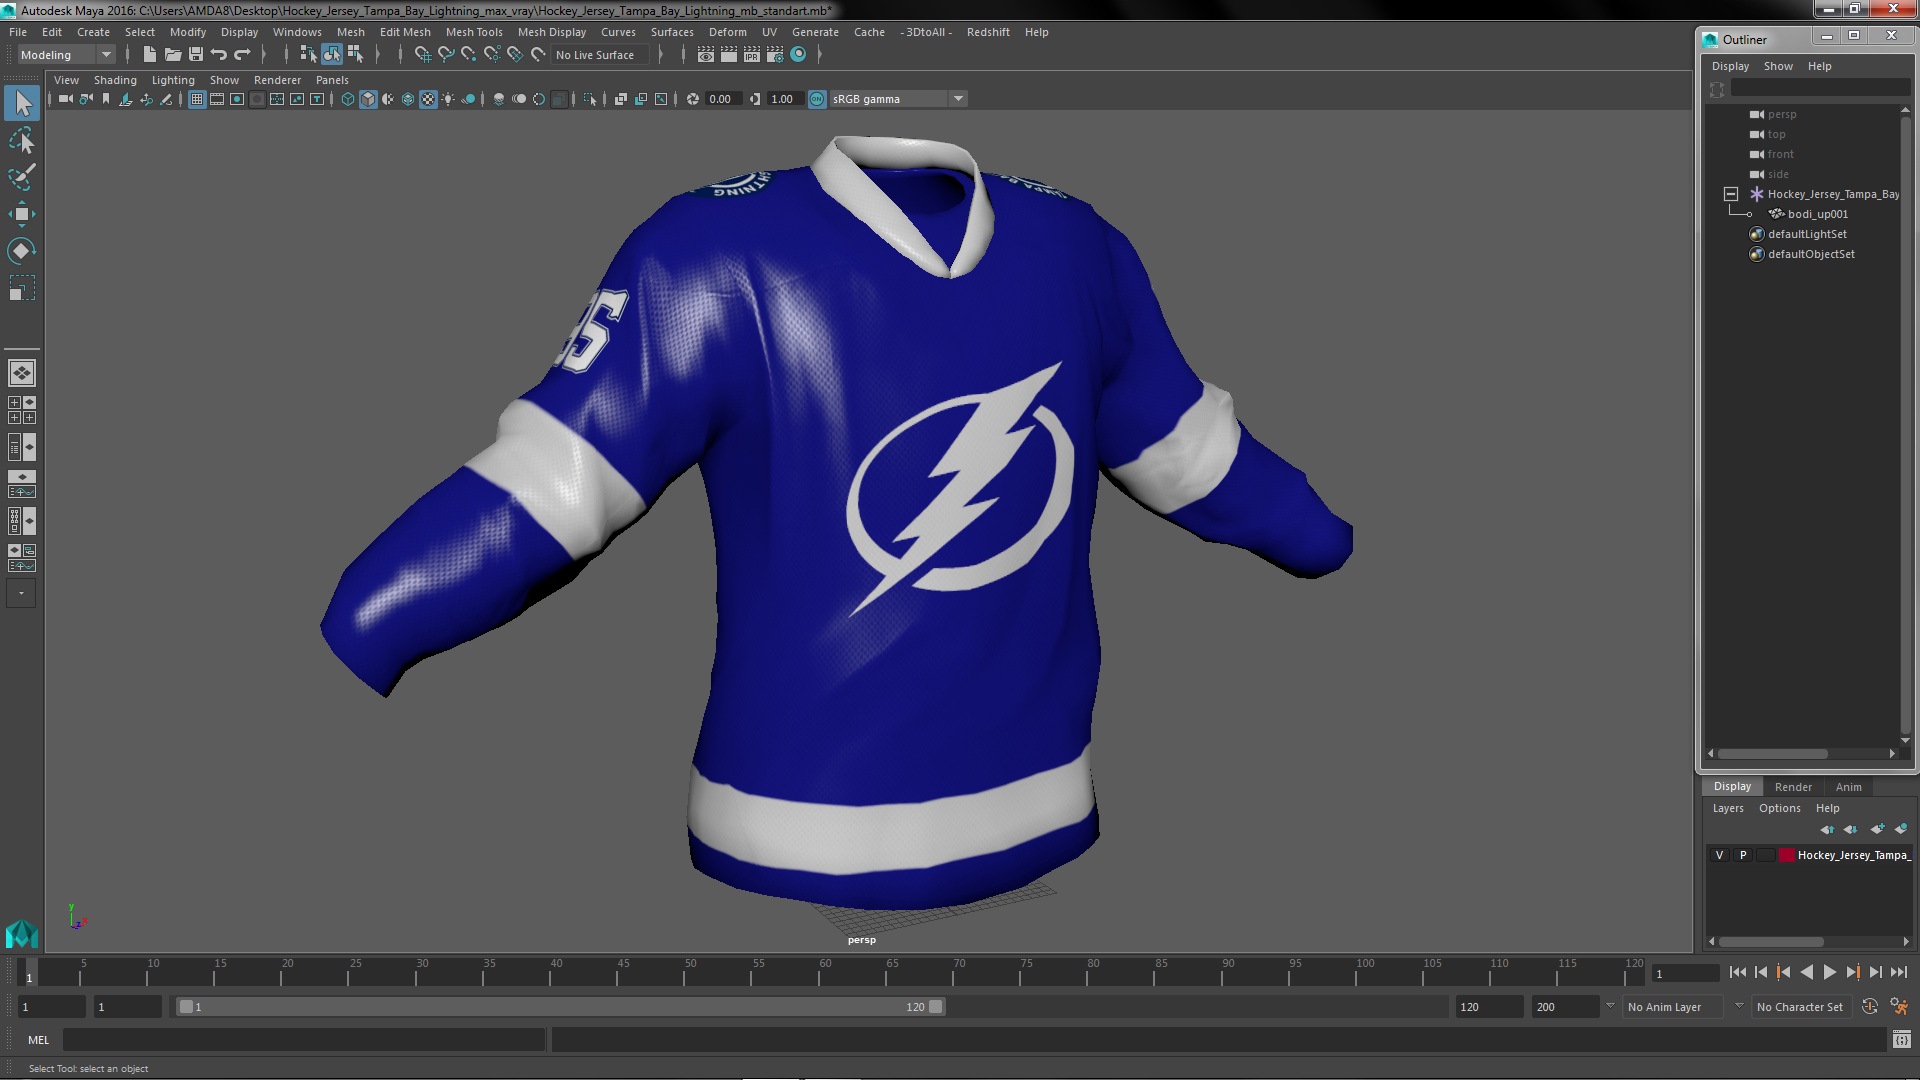Select bodi_up001 in Outliner

click(x=1817, y=214)
